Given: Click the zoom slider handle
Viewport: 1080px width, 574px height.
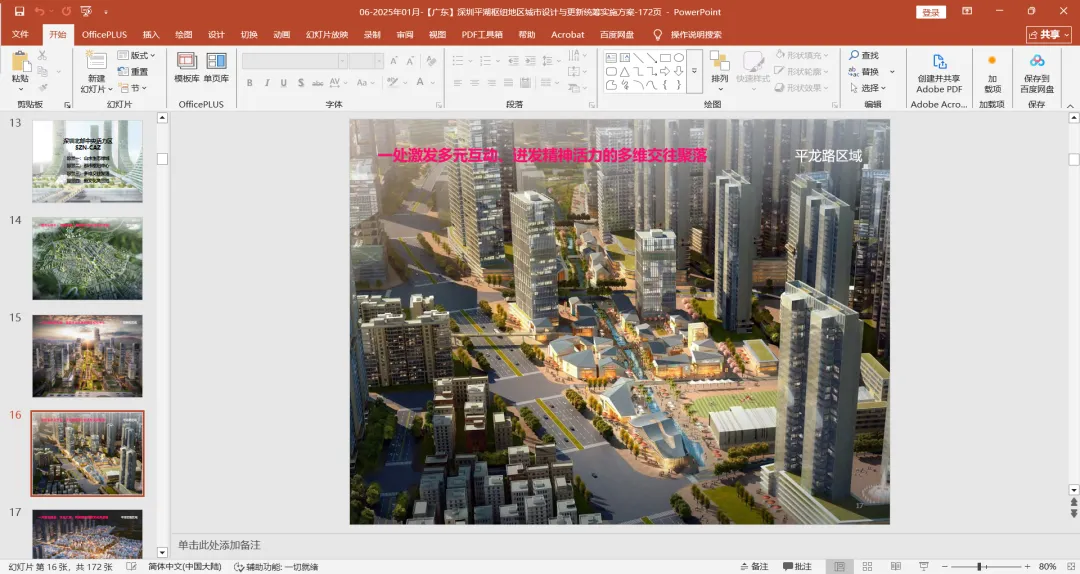Looking at the screenshot, I should click(x=979, y=566).
